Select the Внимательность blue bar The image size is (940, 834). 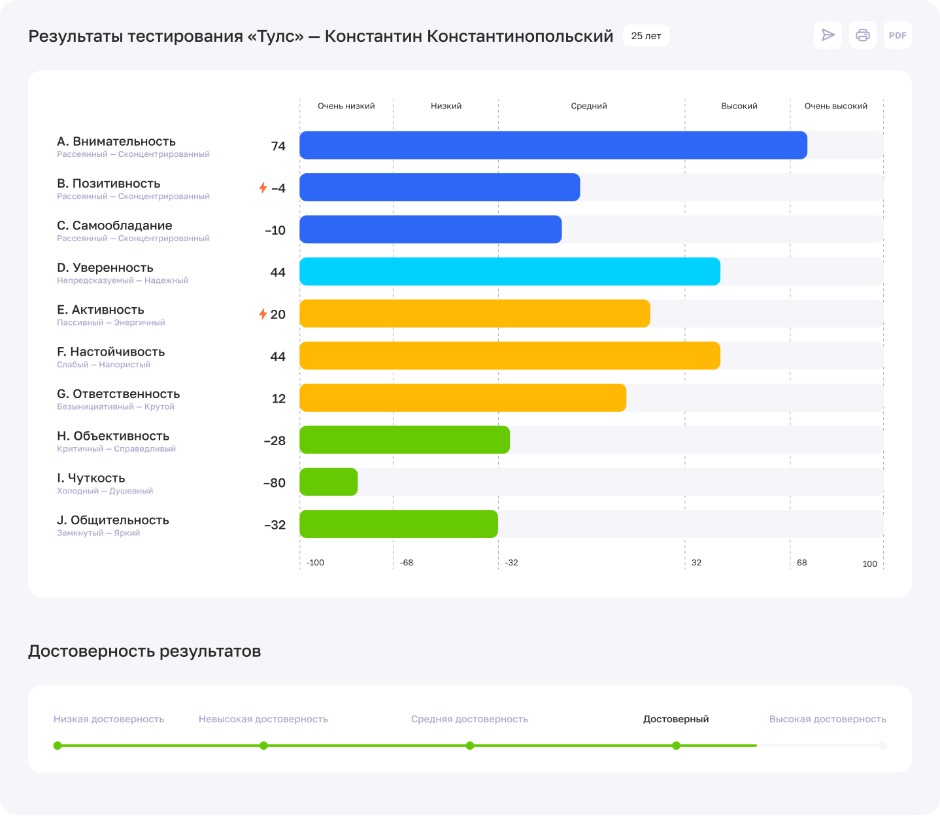(553, 146)
